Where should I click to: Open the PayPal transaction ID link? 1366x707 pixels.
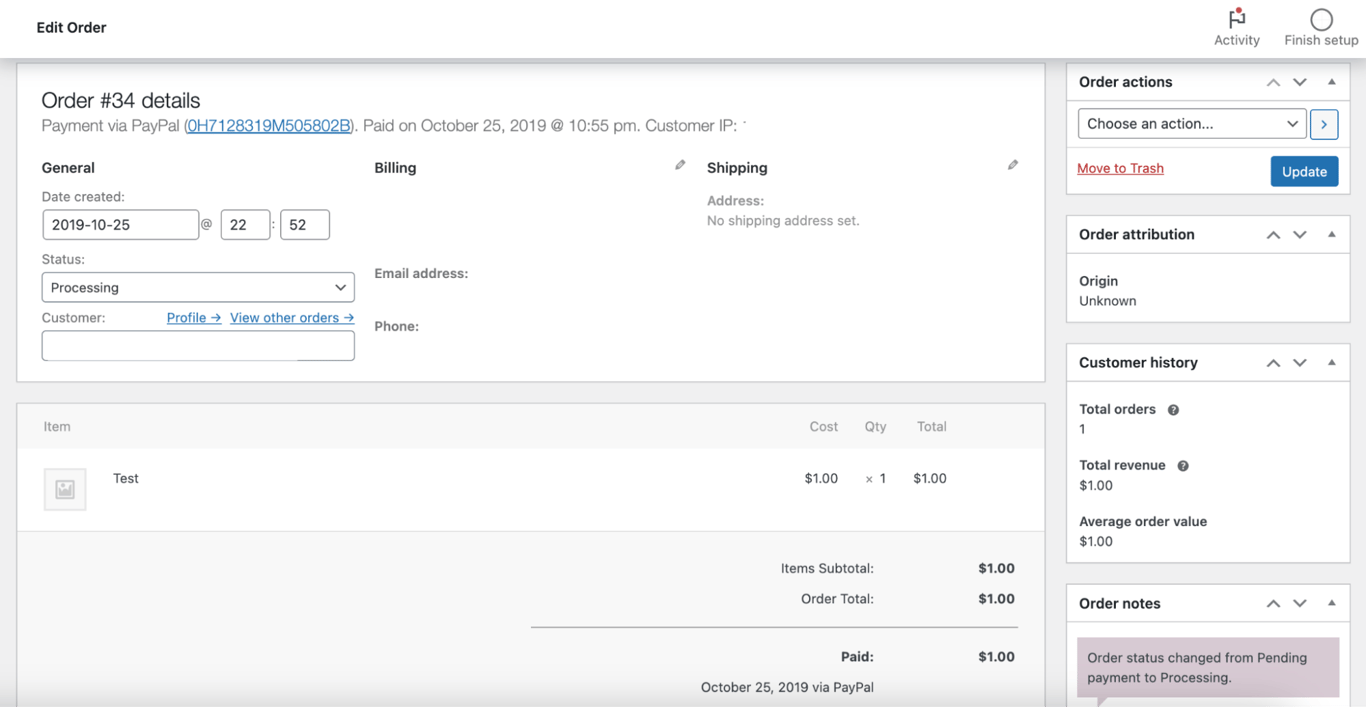coord(268,125)
